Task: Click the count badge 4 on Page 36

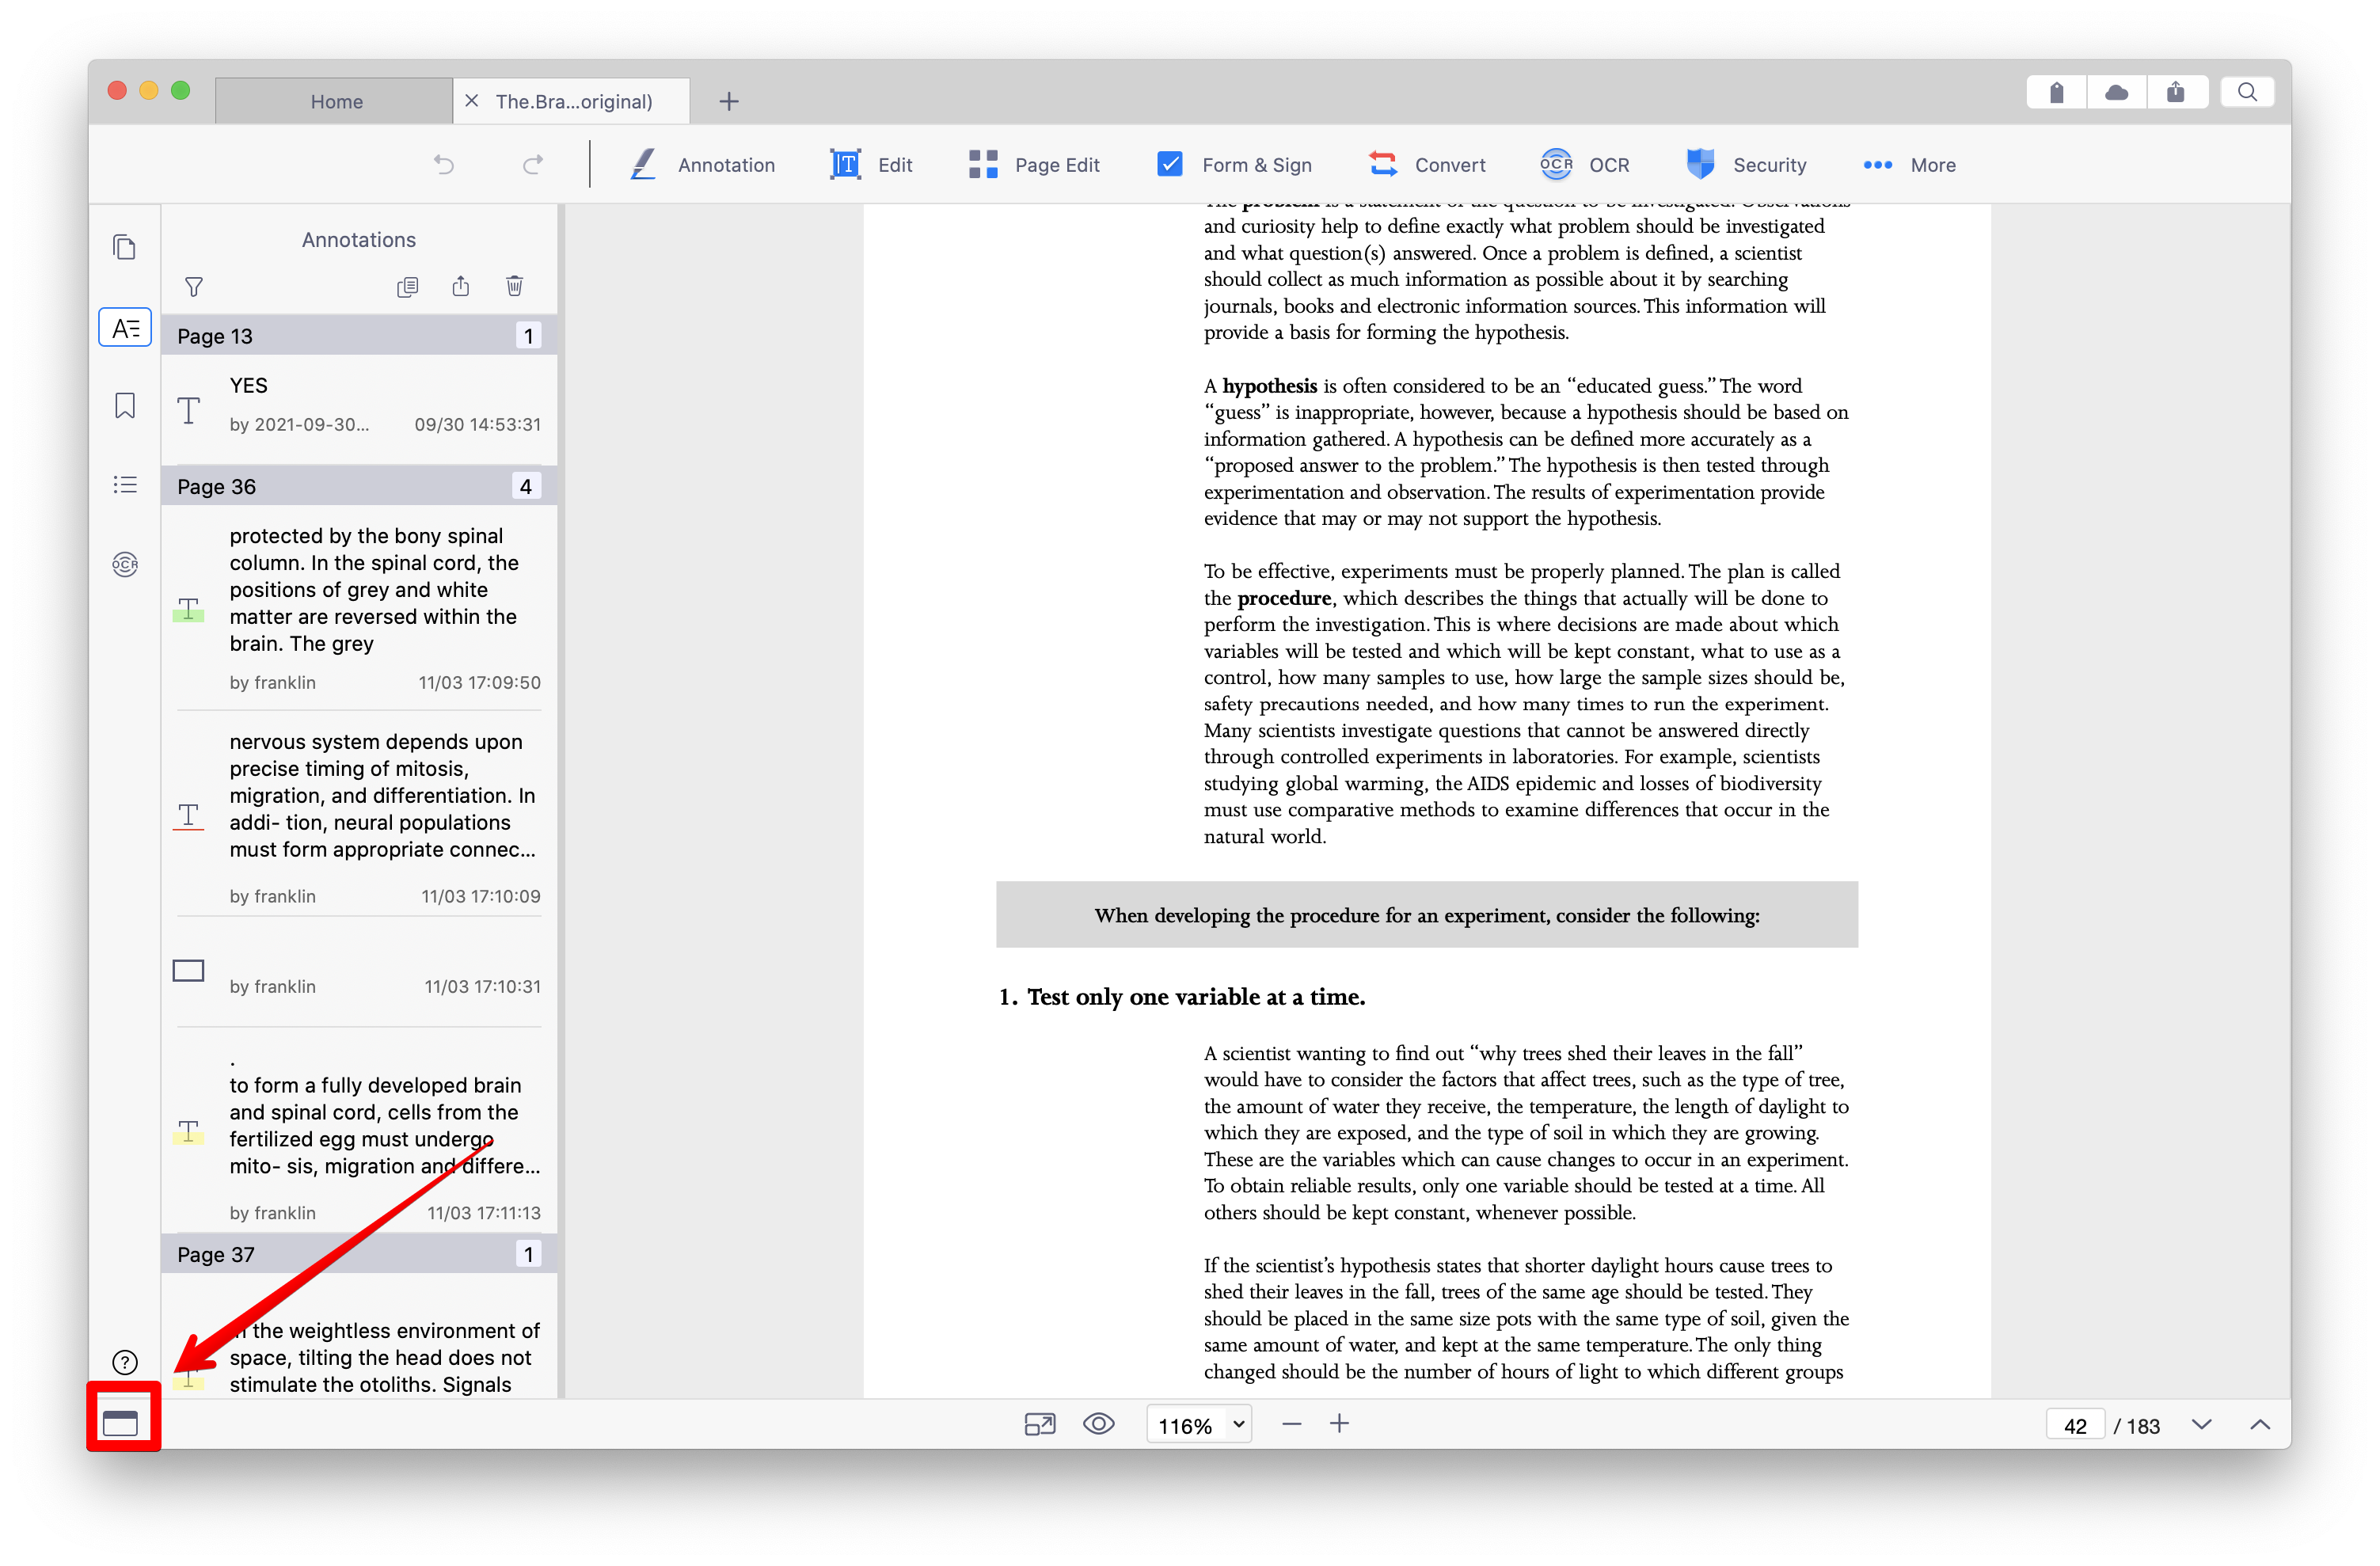Action: tap(526, 486)
